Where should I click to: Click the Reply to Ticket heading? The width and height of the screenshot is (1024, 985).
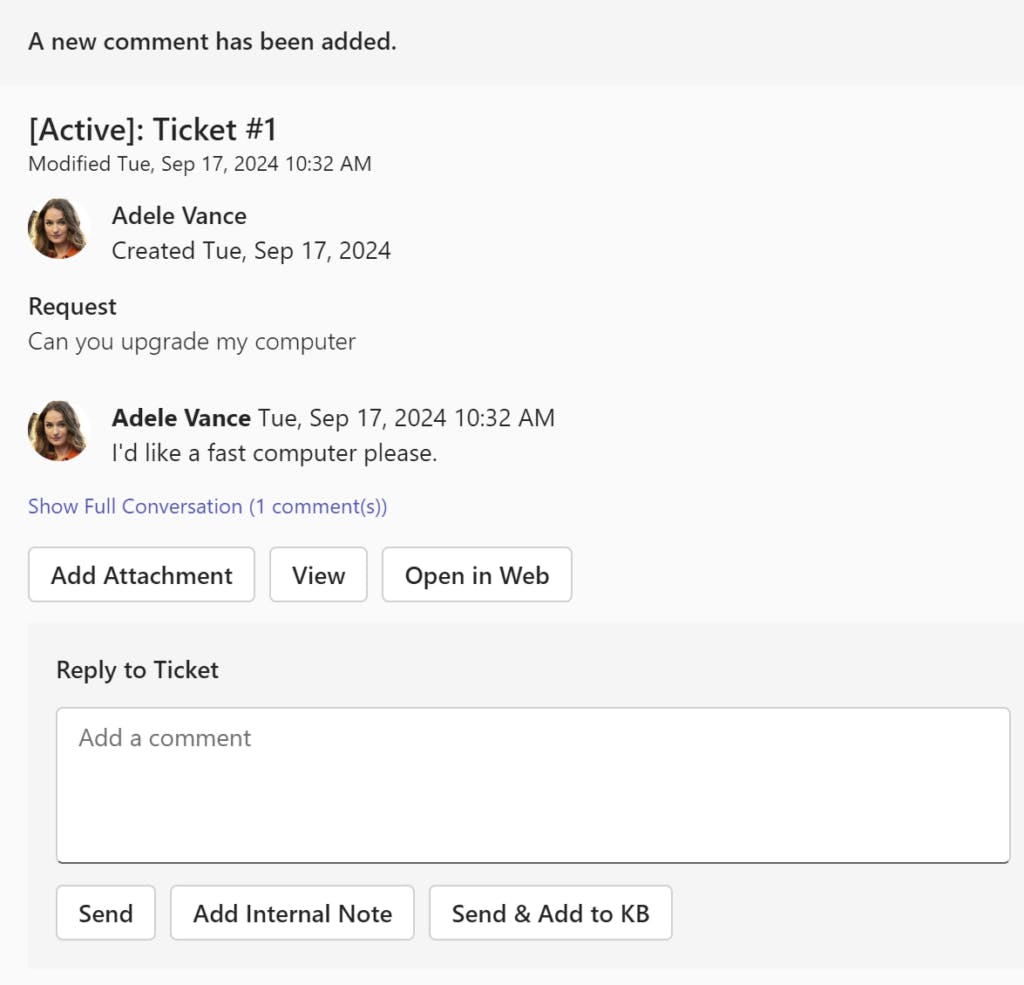coord(137,669)
